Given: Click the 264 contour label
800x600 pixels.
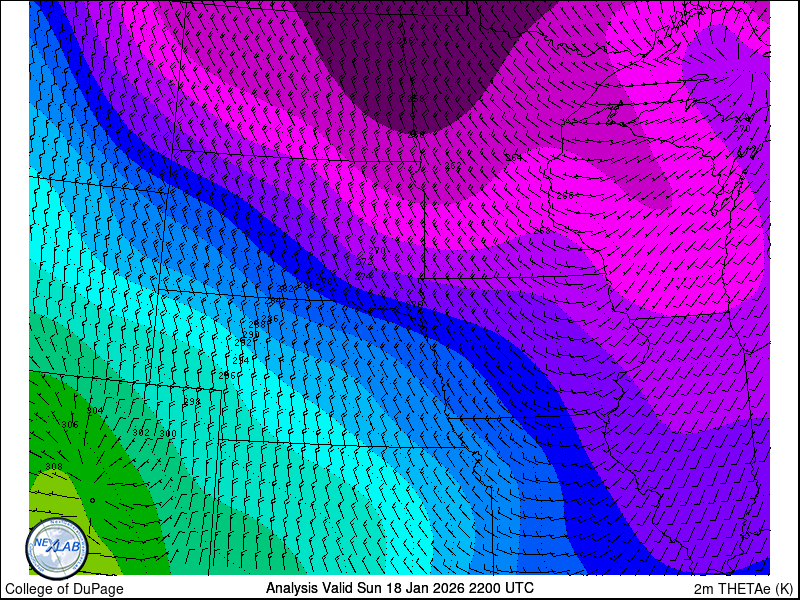Looking at the screenshot, I should click(514, 158).
